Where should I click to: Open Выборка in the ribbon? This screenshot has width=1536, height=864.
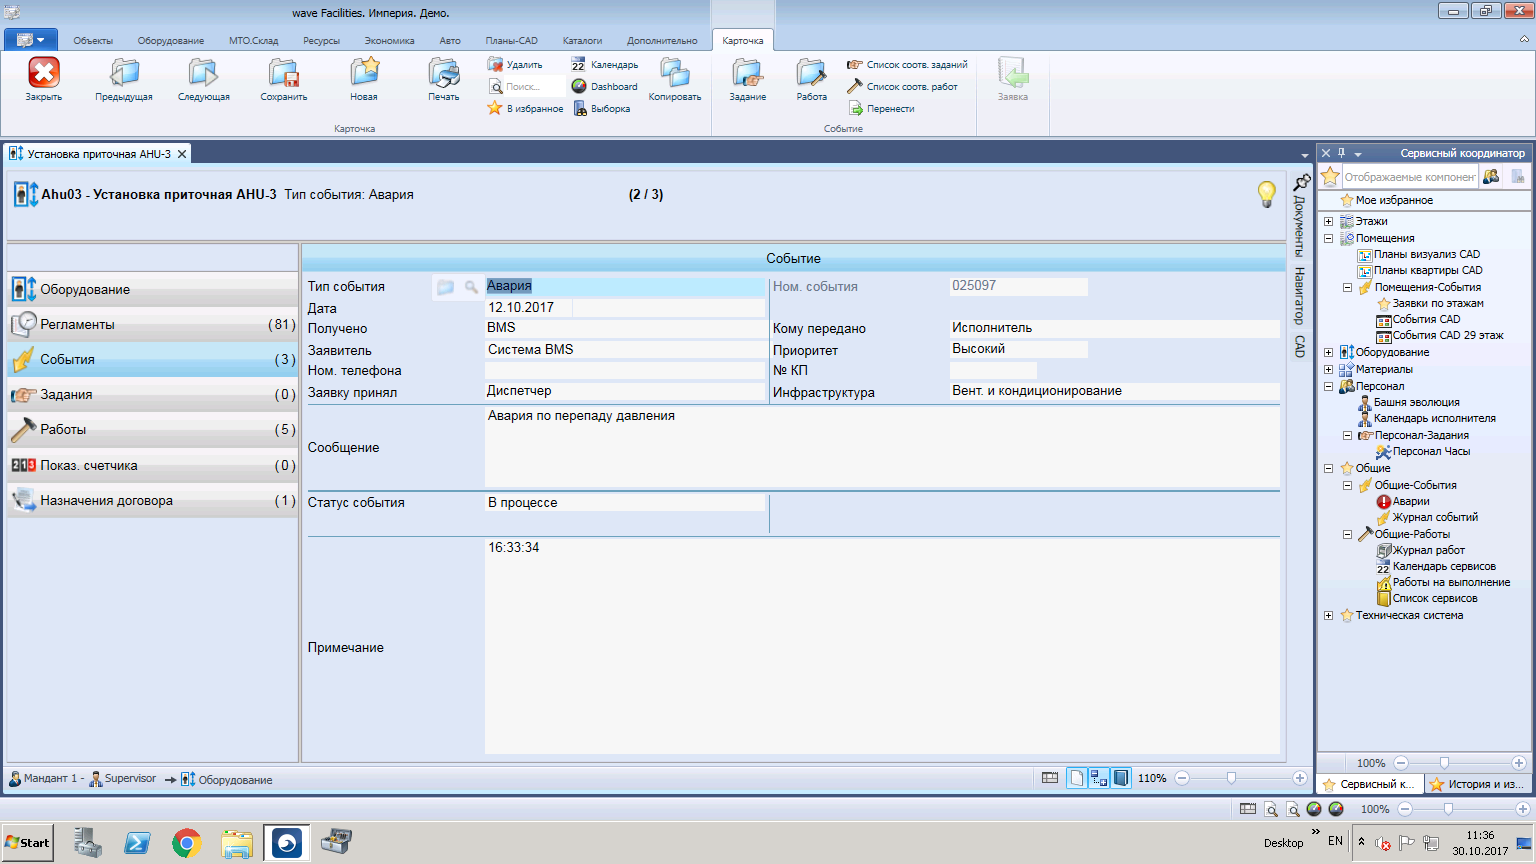click(x=601, y=108)
